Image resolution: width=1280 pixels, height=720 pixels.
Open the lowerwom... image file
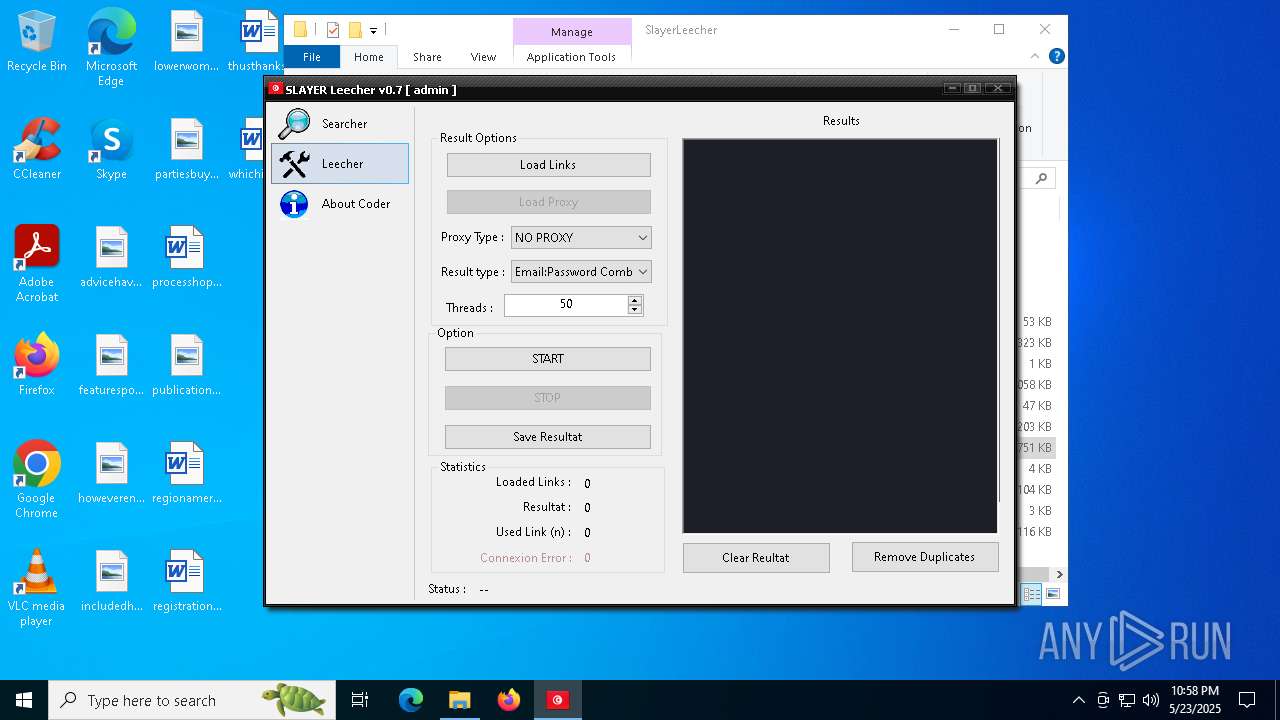pos(186,42)
